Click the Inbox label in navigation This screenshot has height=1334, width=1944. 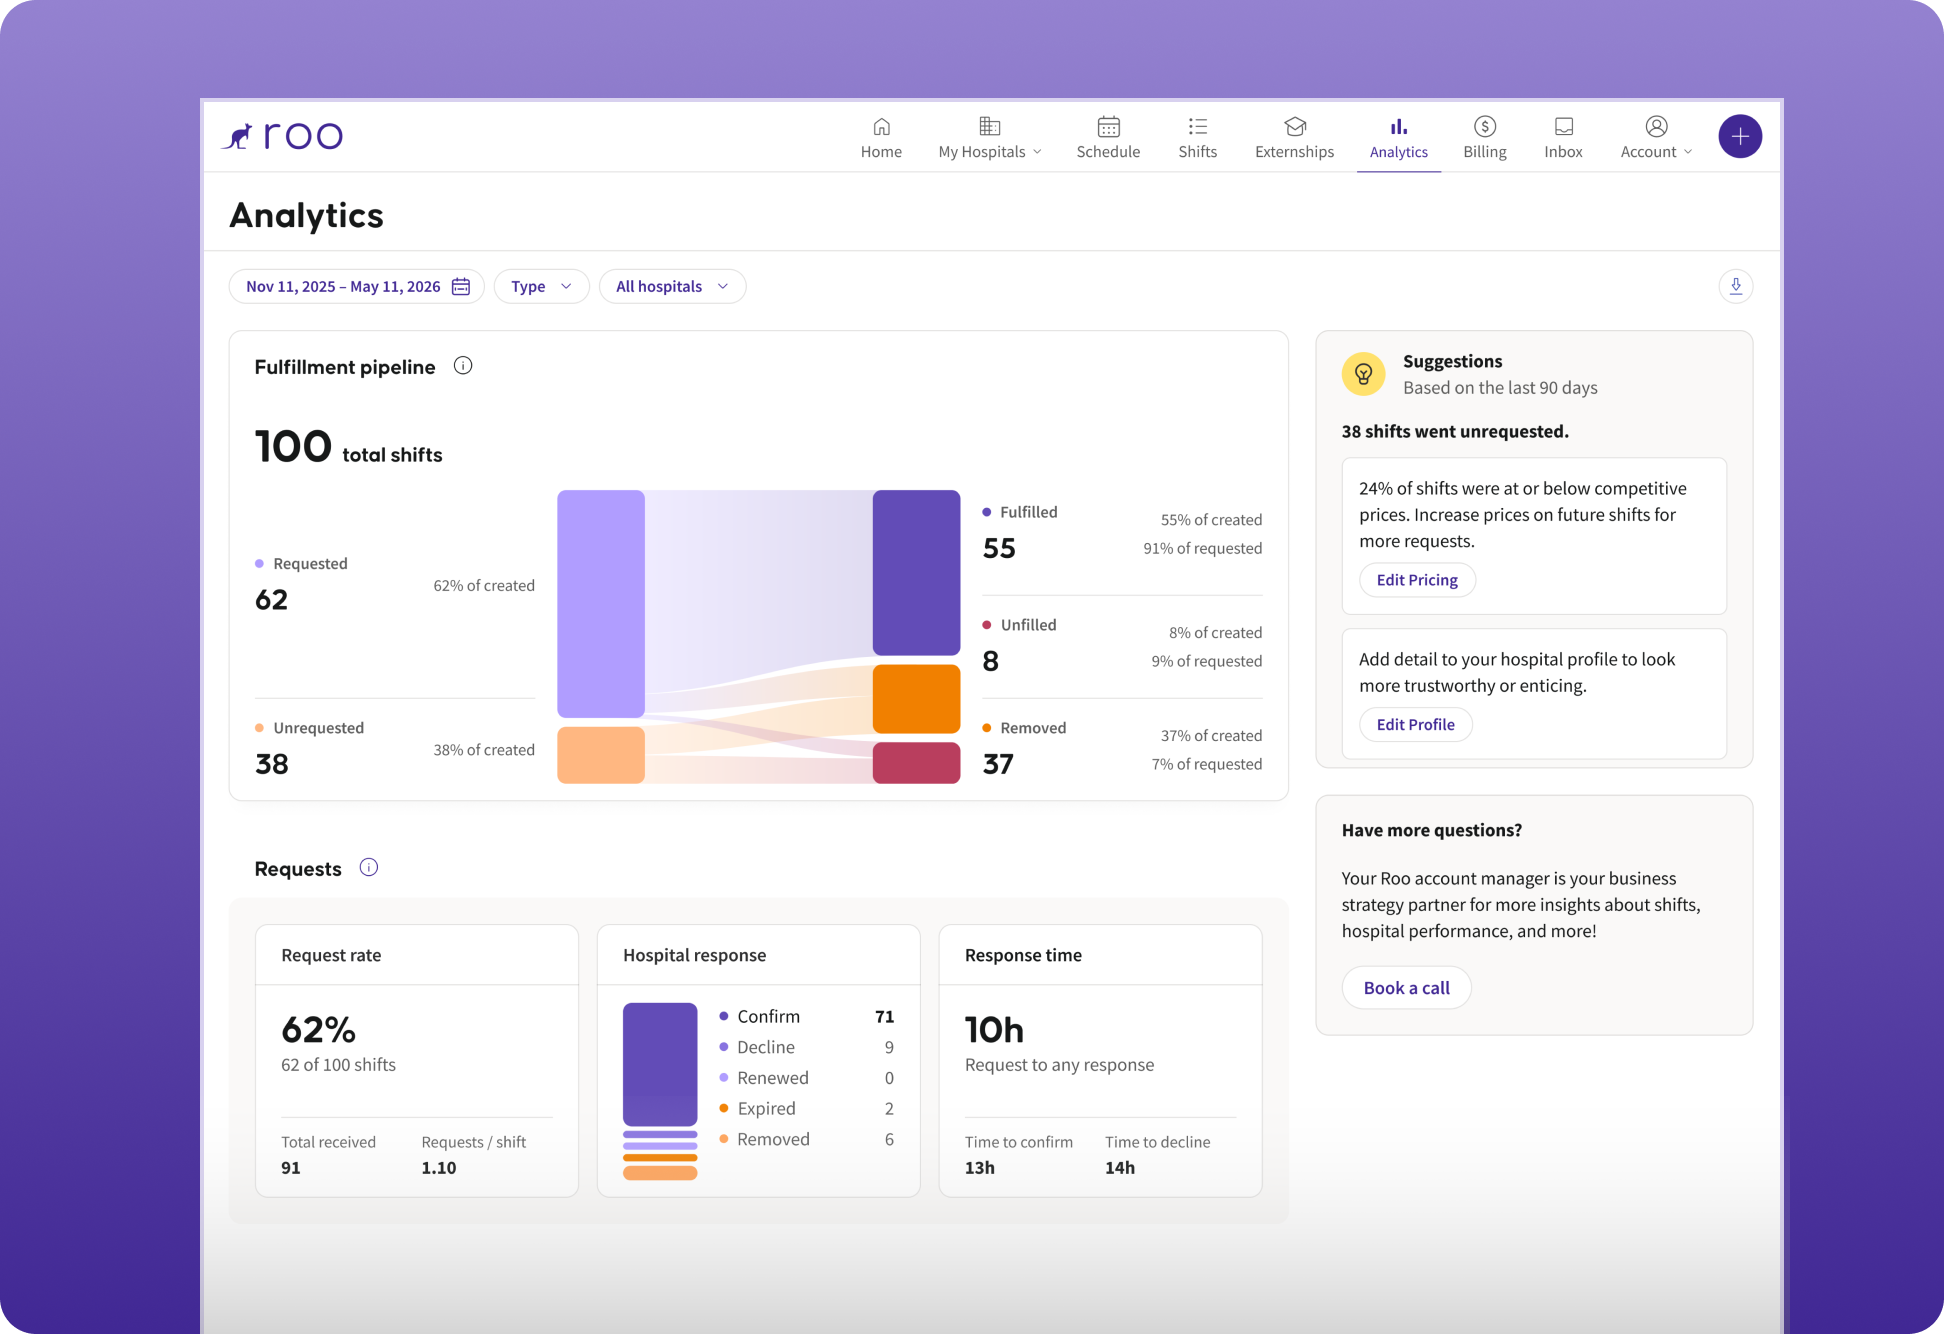pos(1563,152)
